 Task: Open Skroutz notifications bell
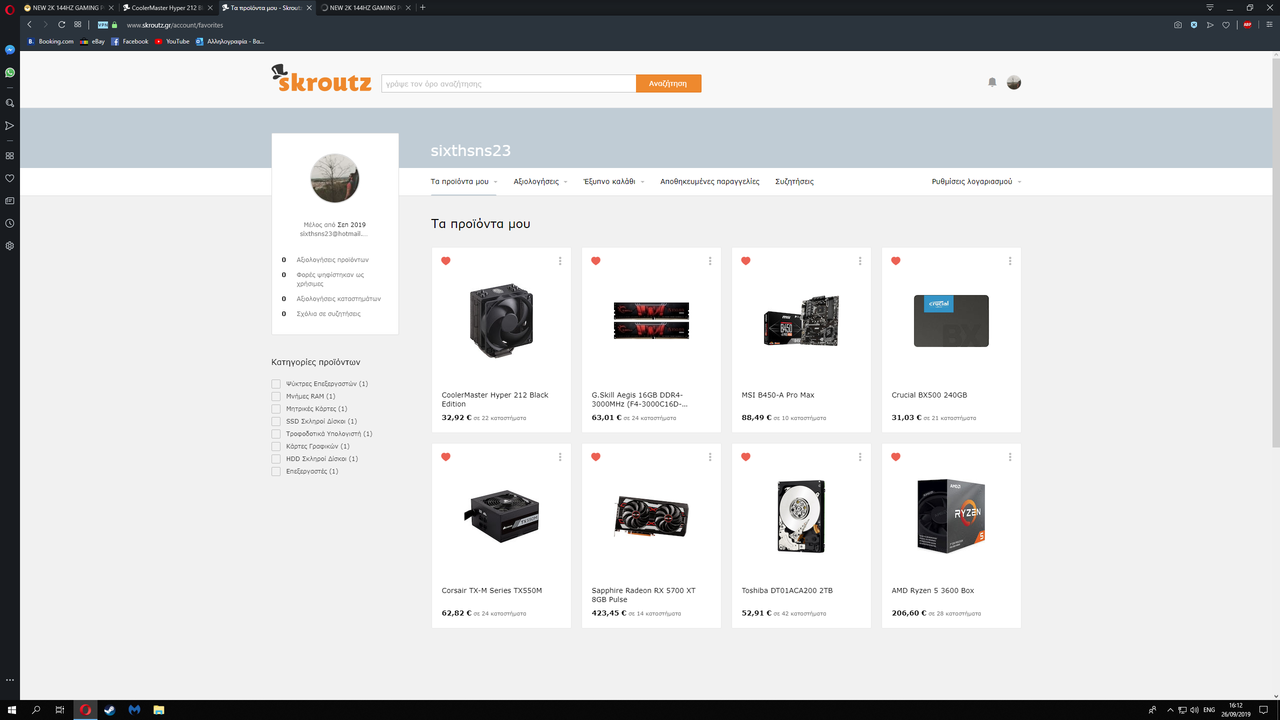(992, 82)
